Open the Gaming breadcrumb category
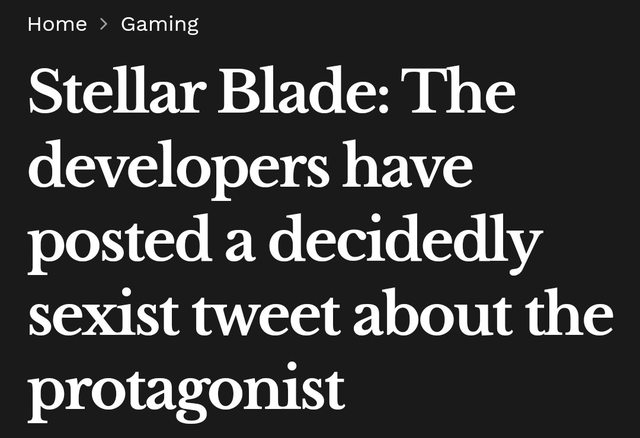 (160, 25)
